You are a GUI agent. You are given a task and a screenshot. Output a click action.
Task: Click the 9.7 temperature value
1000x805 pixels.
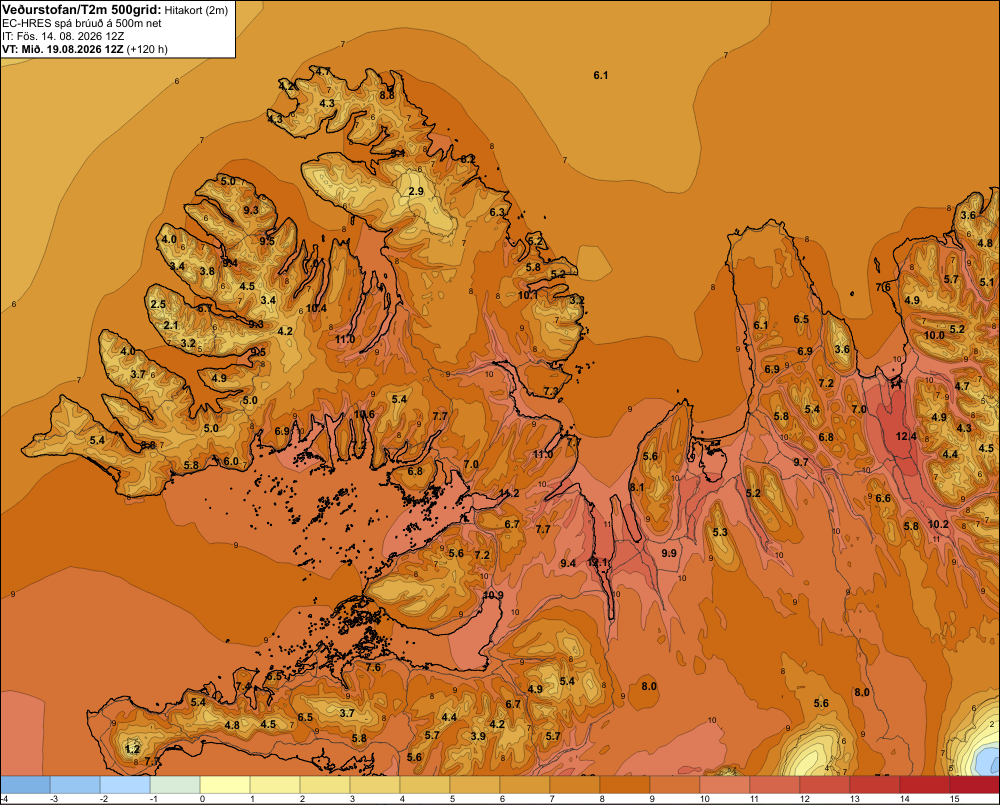(x=800, y=462)
